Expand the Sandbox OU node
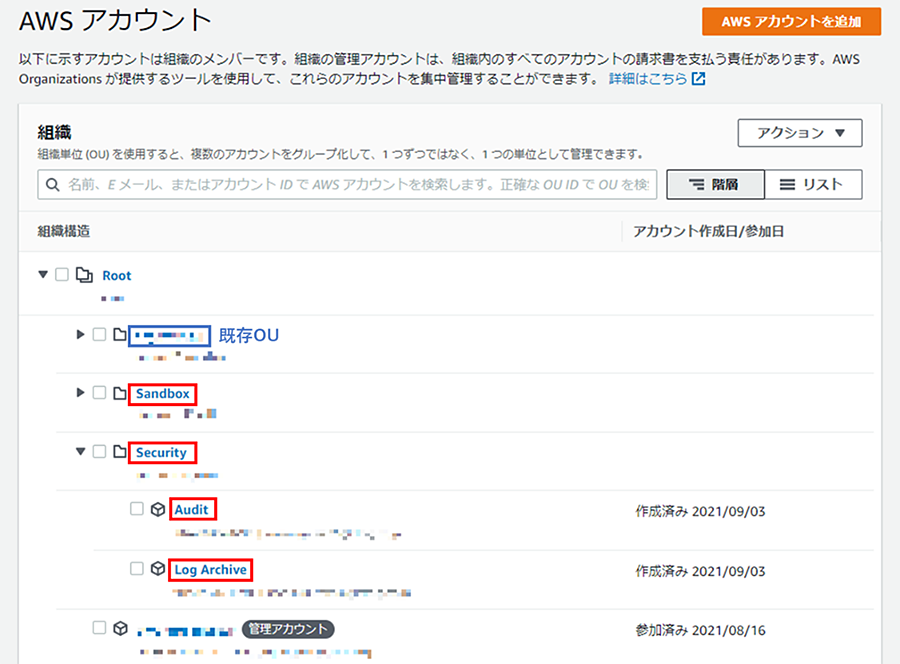This screenshot has width=900, height=664. coord(80,393)
